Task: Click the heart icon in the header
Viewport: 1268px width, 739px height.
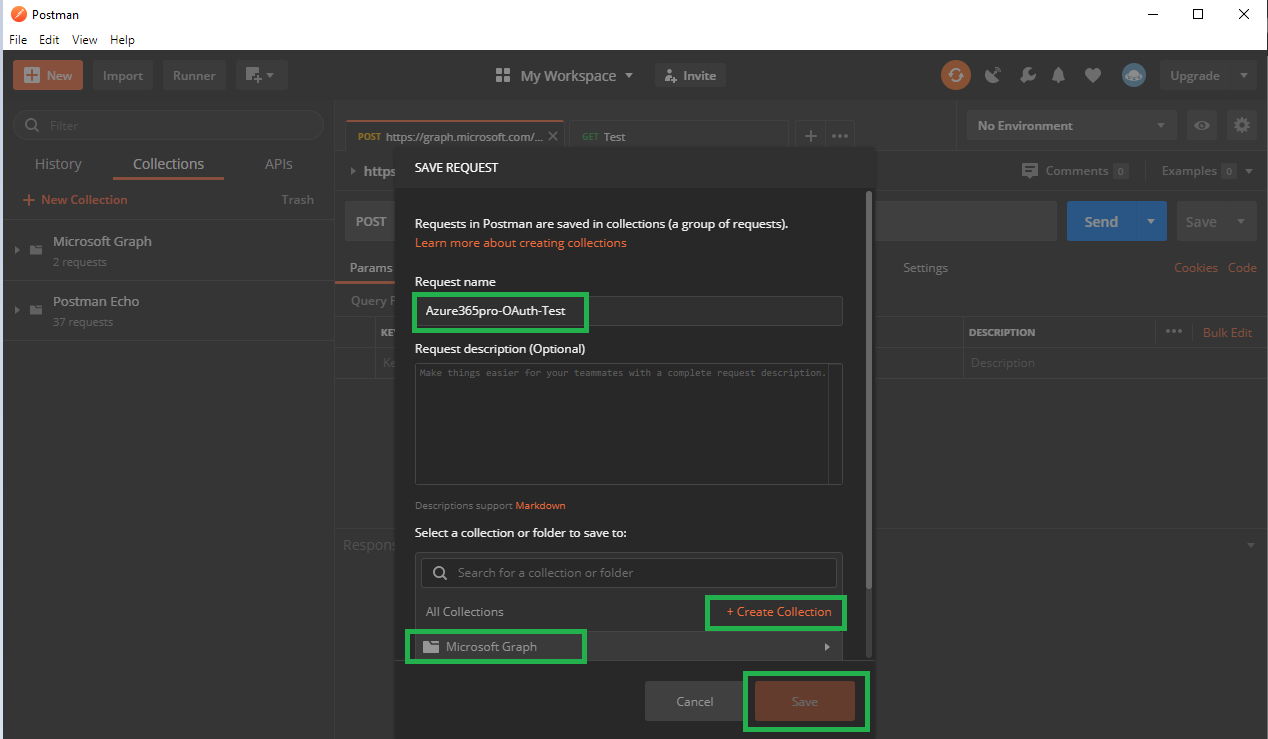Action: (x=1093, y=75)
